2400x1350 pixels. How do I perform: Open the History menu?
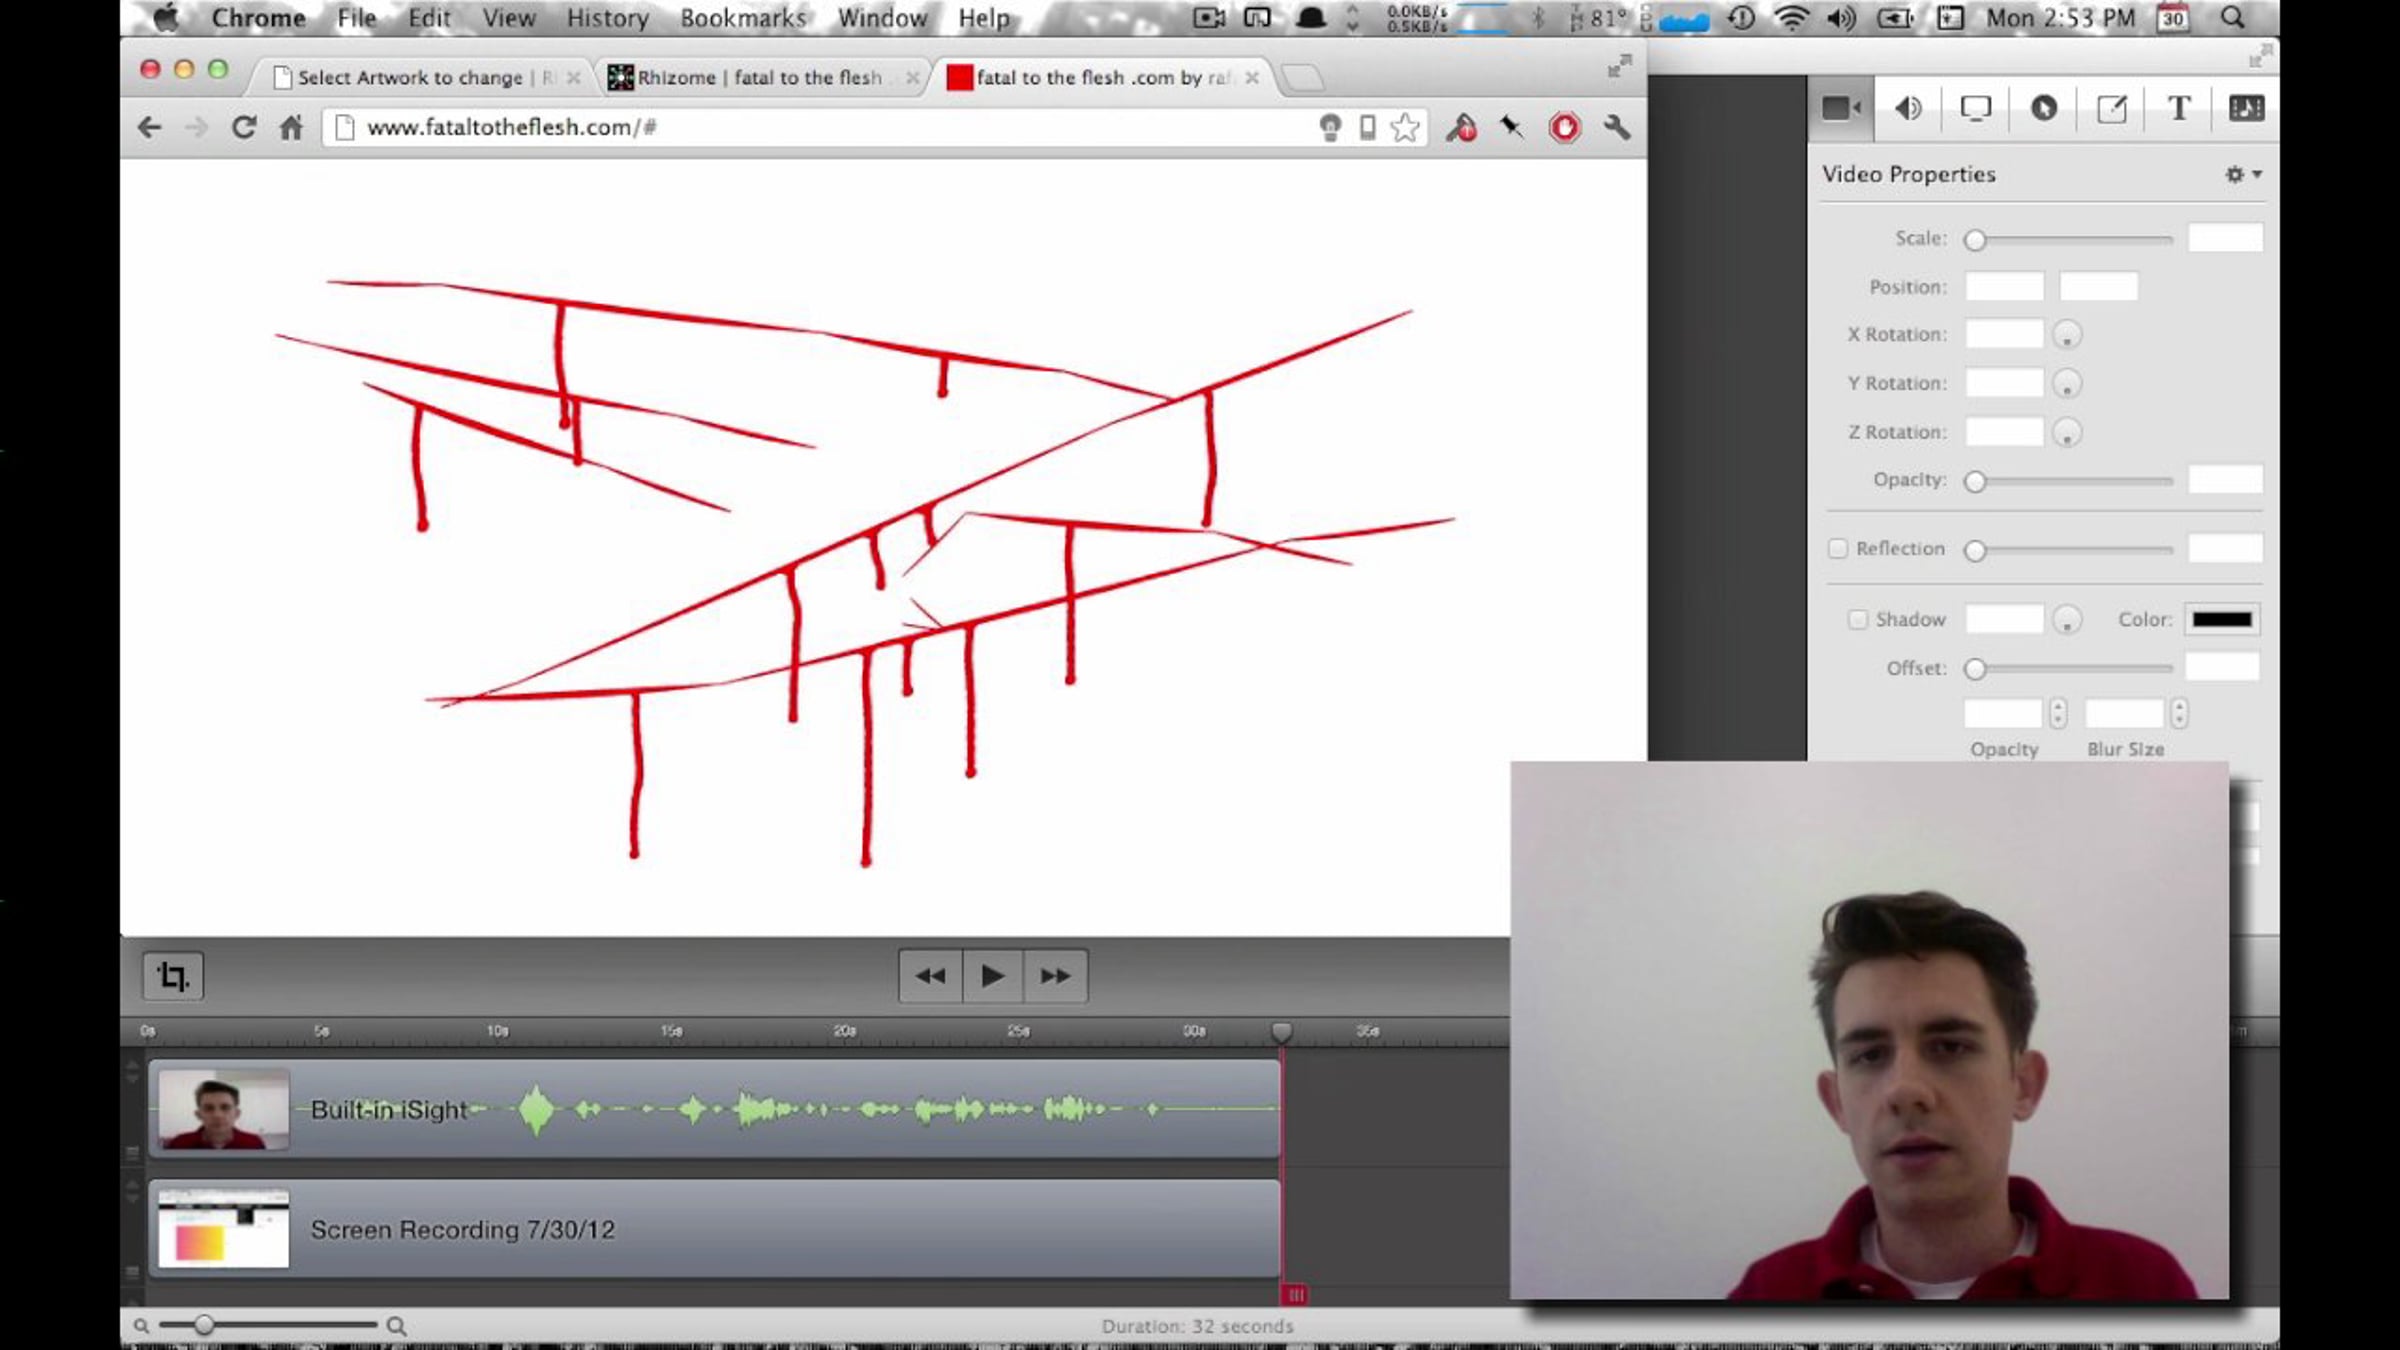click(x=607, y=18)
